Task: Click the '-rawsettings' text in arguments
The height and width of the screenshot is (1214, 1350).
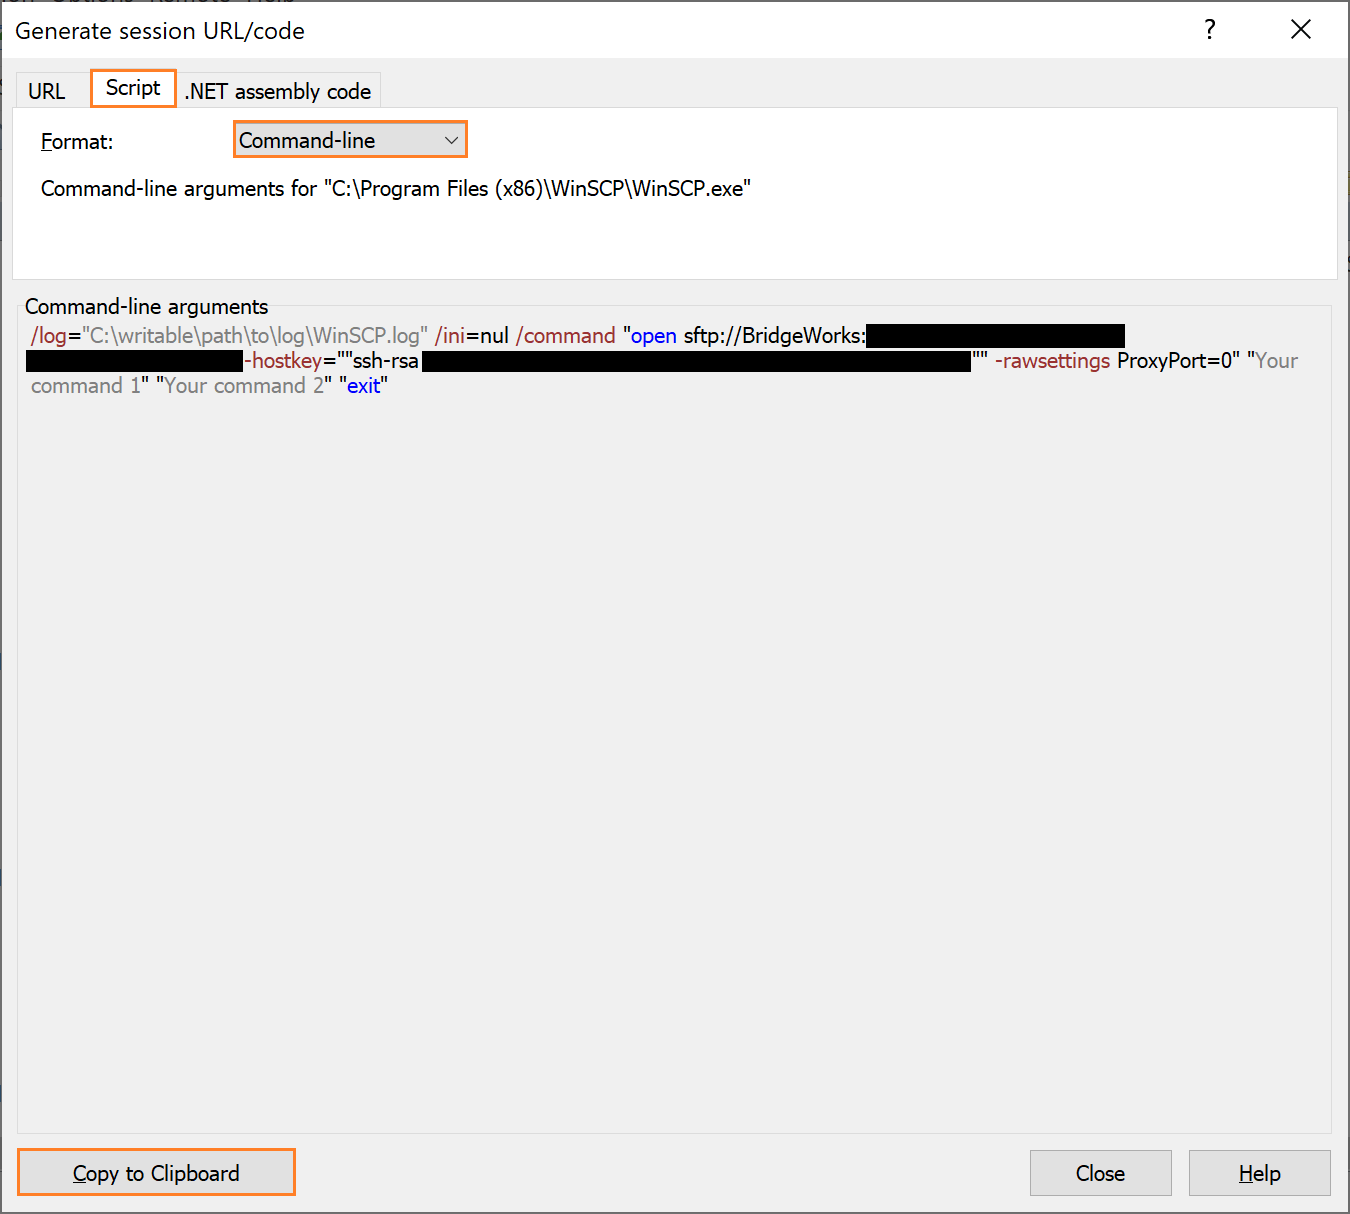Action: tap(1052, 361)
